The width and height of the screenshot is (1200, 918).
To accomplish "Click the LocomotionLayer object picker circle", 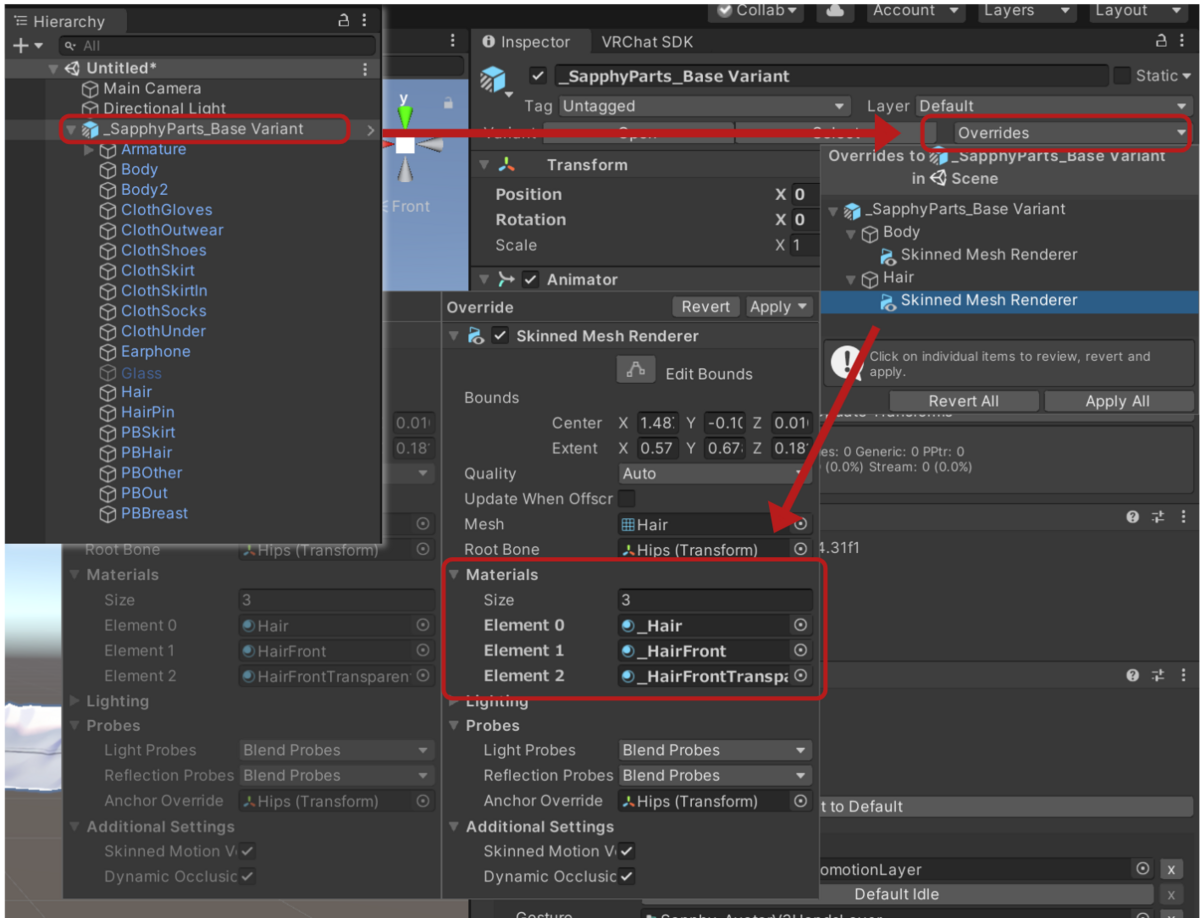I will (1143, 869).
